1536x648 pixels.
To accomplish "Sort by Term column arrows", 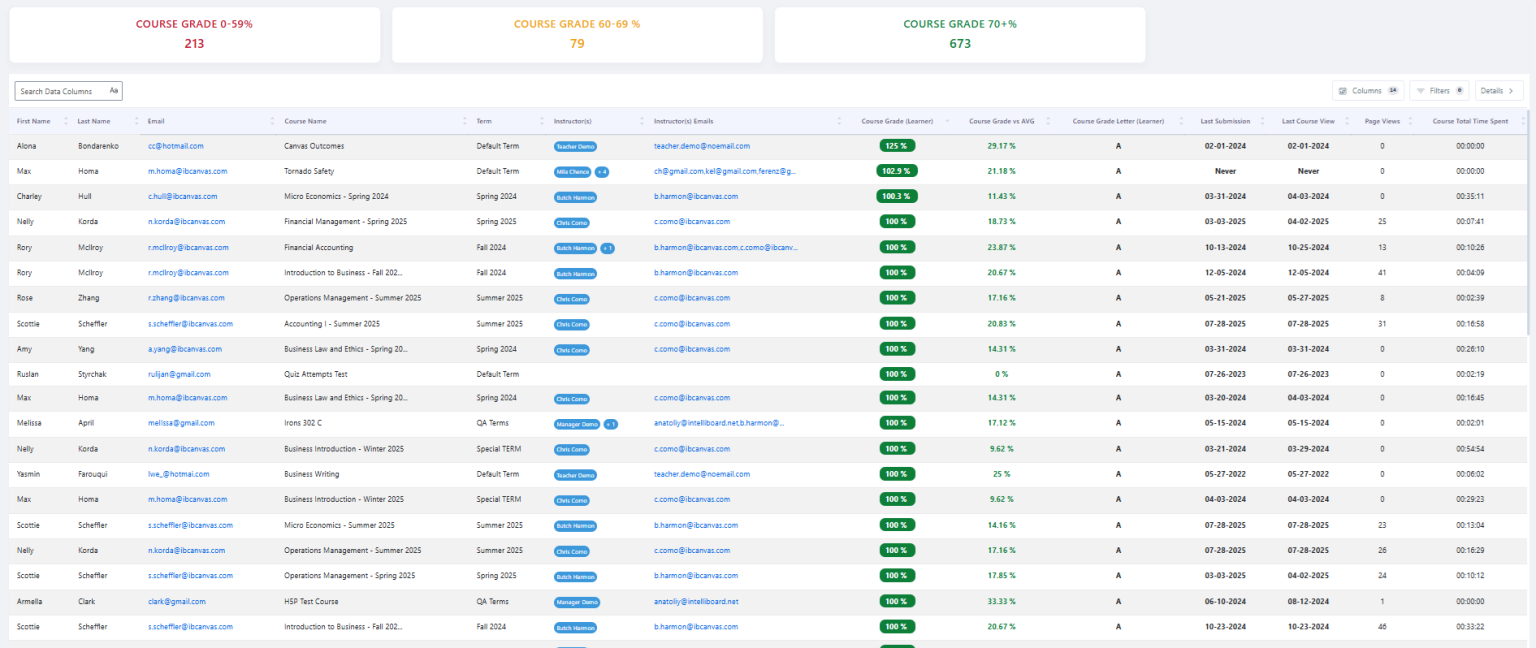I will tap(543, 121).
